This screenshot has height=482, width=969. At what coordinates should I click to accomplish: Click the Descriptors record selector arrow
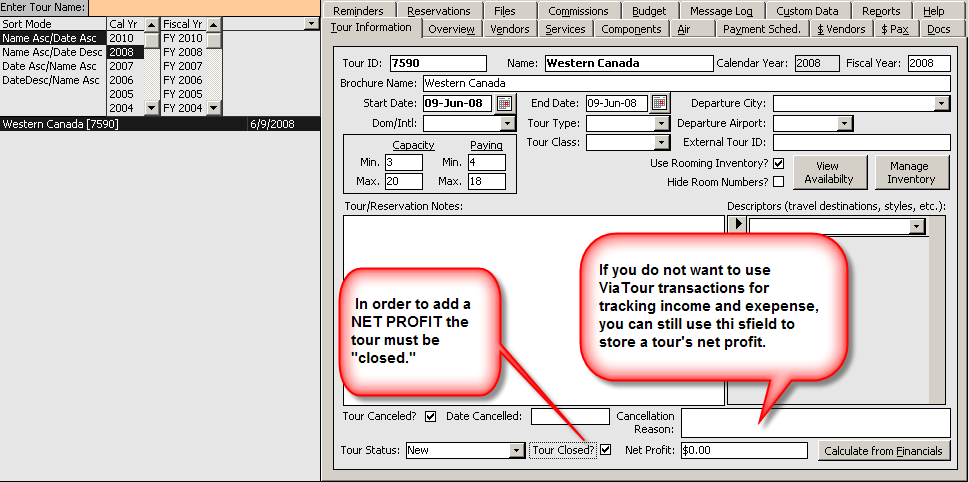click(x=738, y=226)
